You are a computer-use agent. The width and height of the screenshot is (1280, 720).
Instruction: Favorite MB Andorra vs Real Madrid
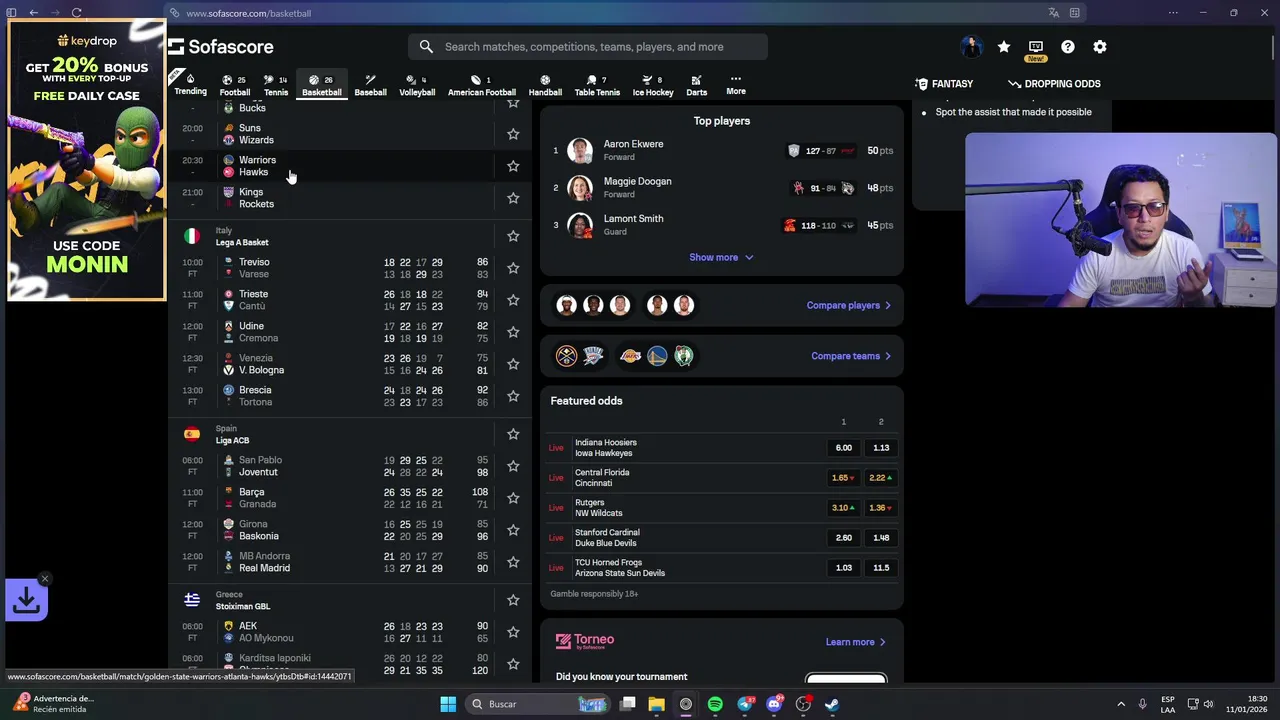(513, 562)
